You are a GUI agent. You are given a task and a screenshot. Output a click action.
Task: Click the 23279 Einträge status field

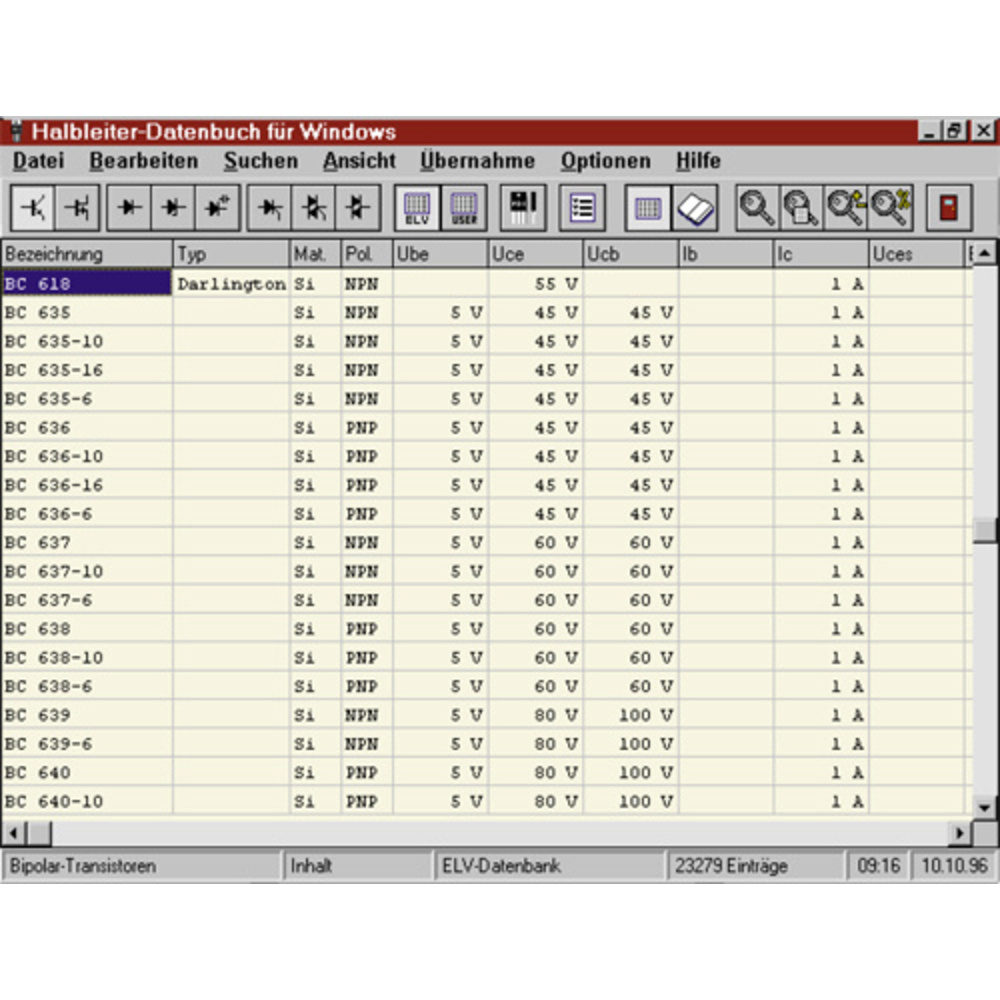click(754, 866)
